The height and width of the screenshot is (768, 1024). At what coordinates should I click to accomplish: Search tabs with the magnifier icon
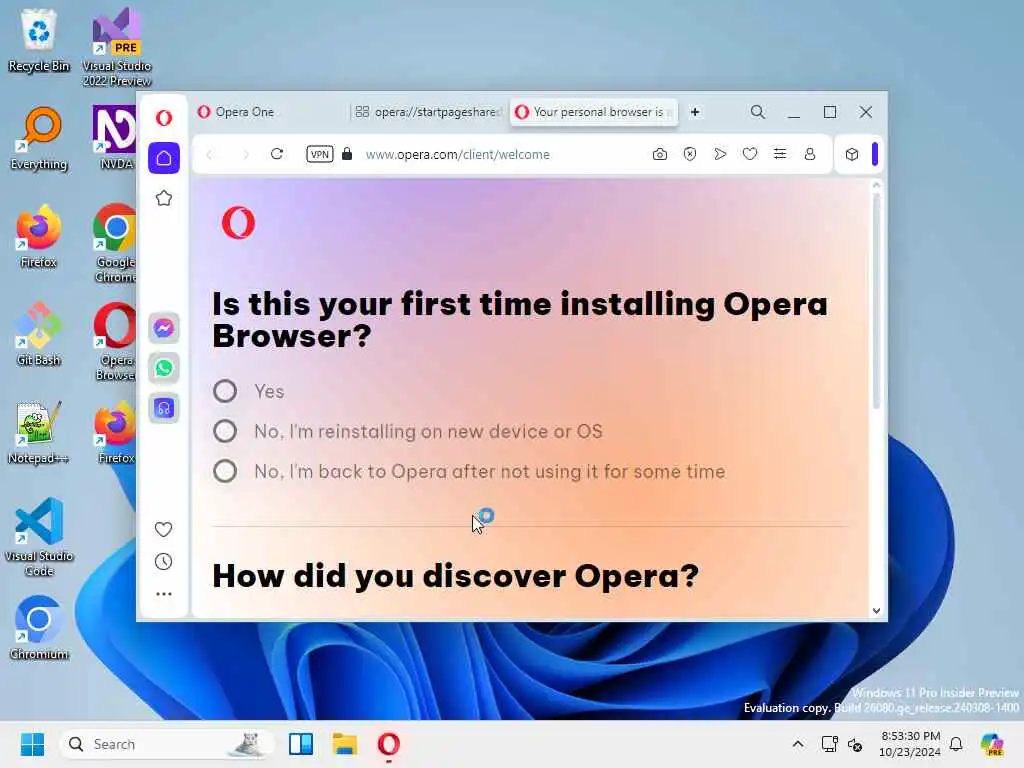[x=758, y=112]
